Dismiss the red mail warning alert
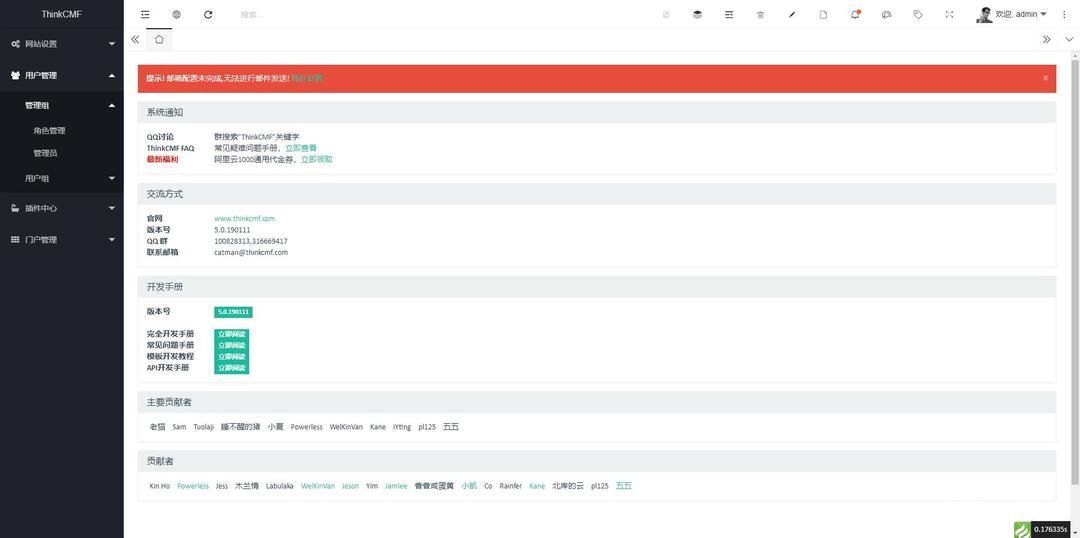This screenshot has width=1080, height=538. pyautogui.click(x=1046, y=78)
